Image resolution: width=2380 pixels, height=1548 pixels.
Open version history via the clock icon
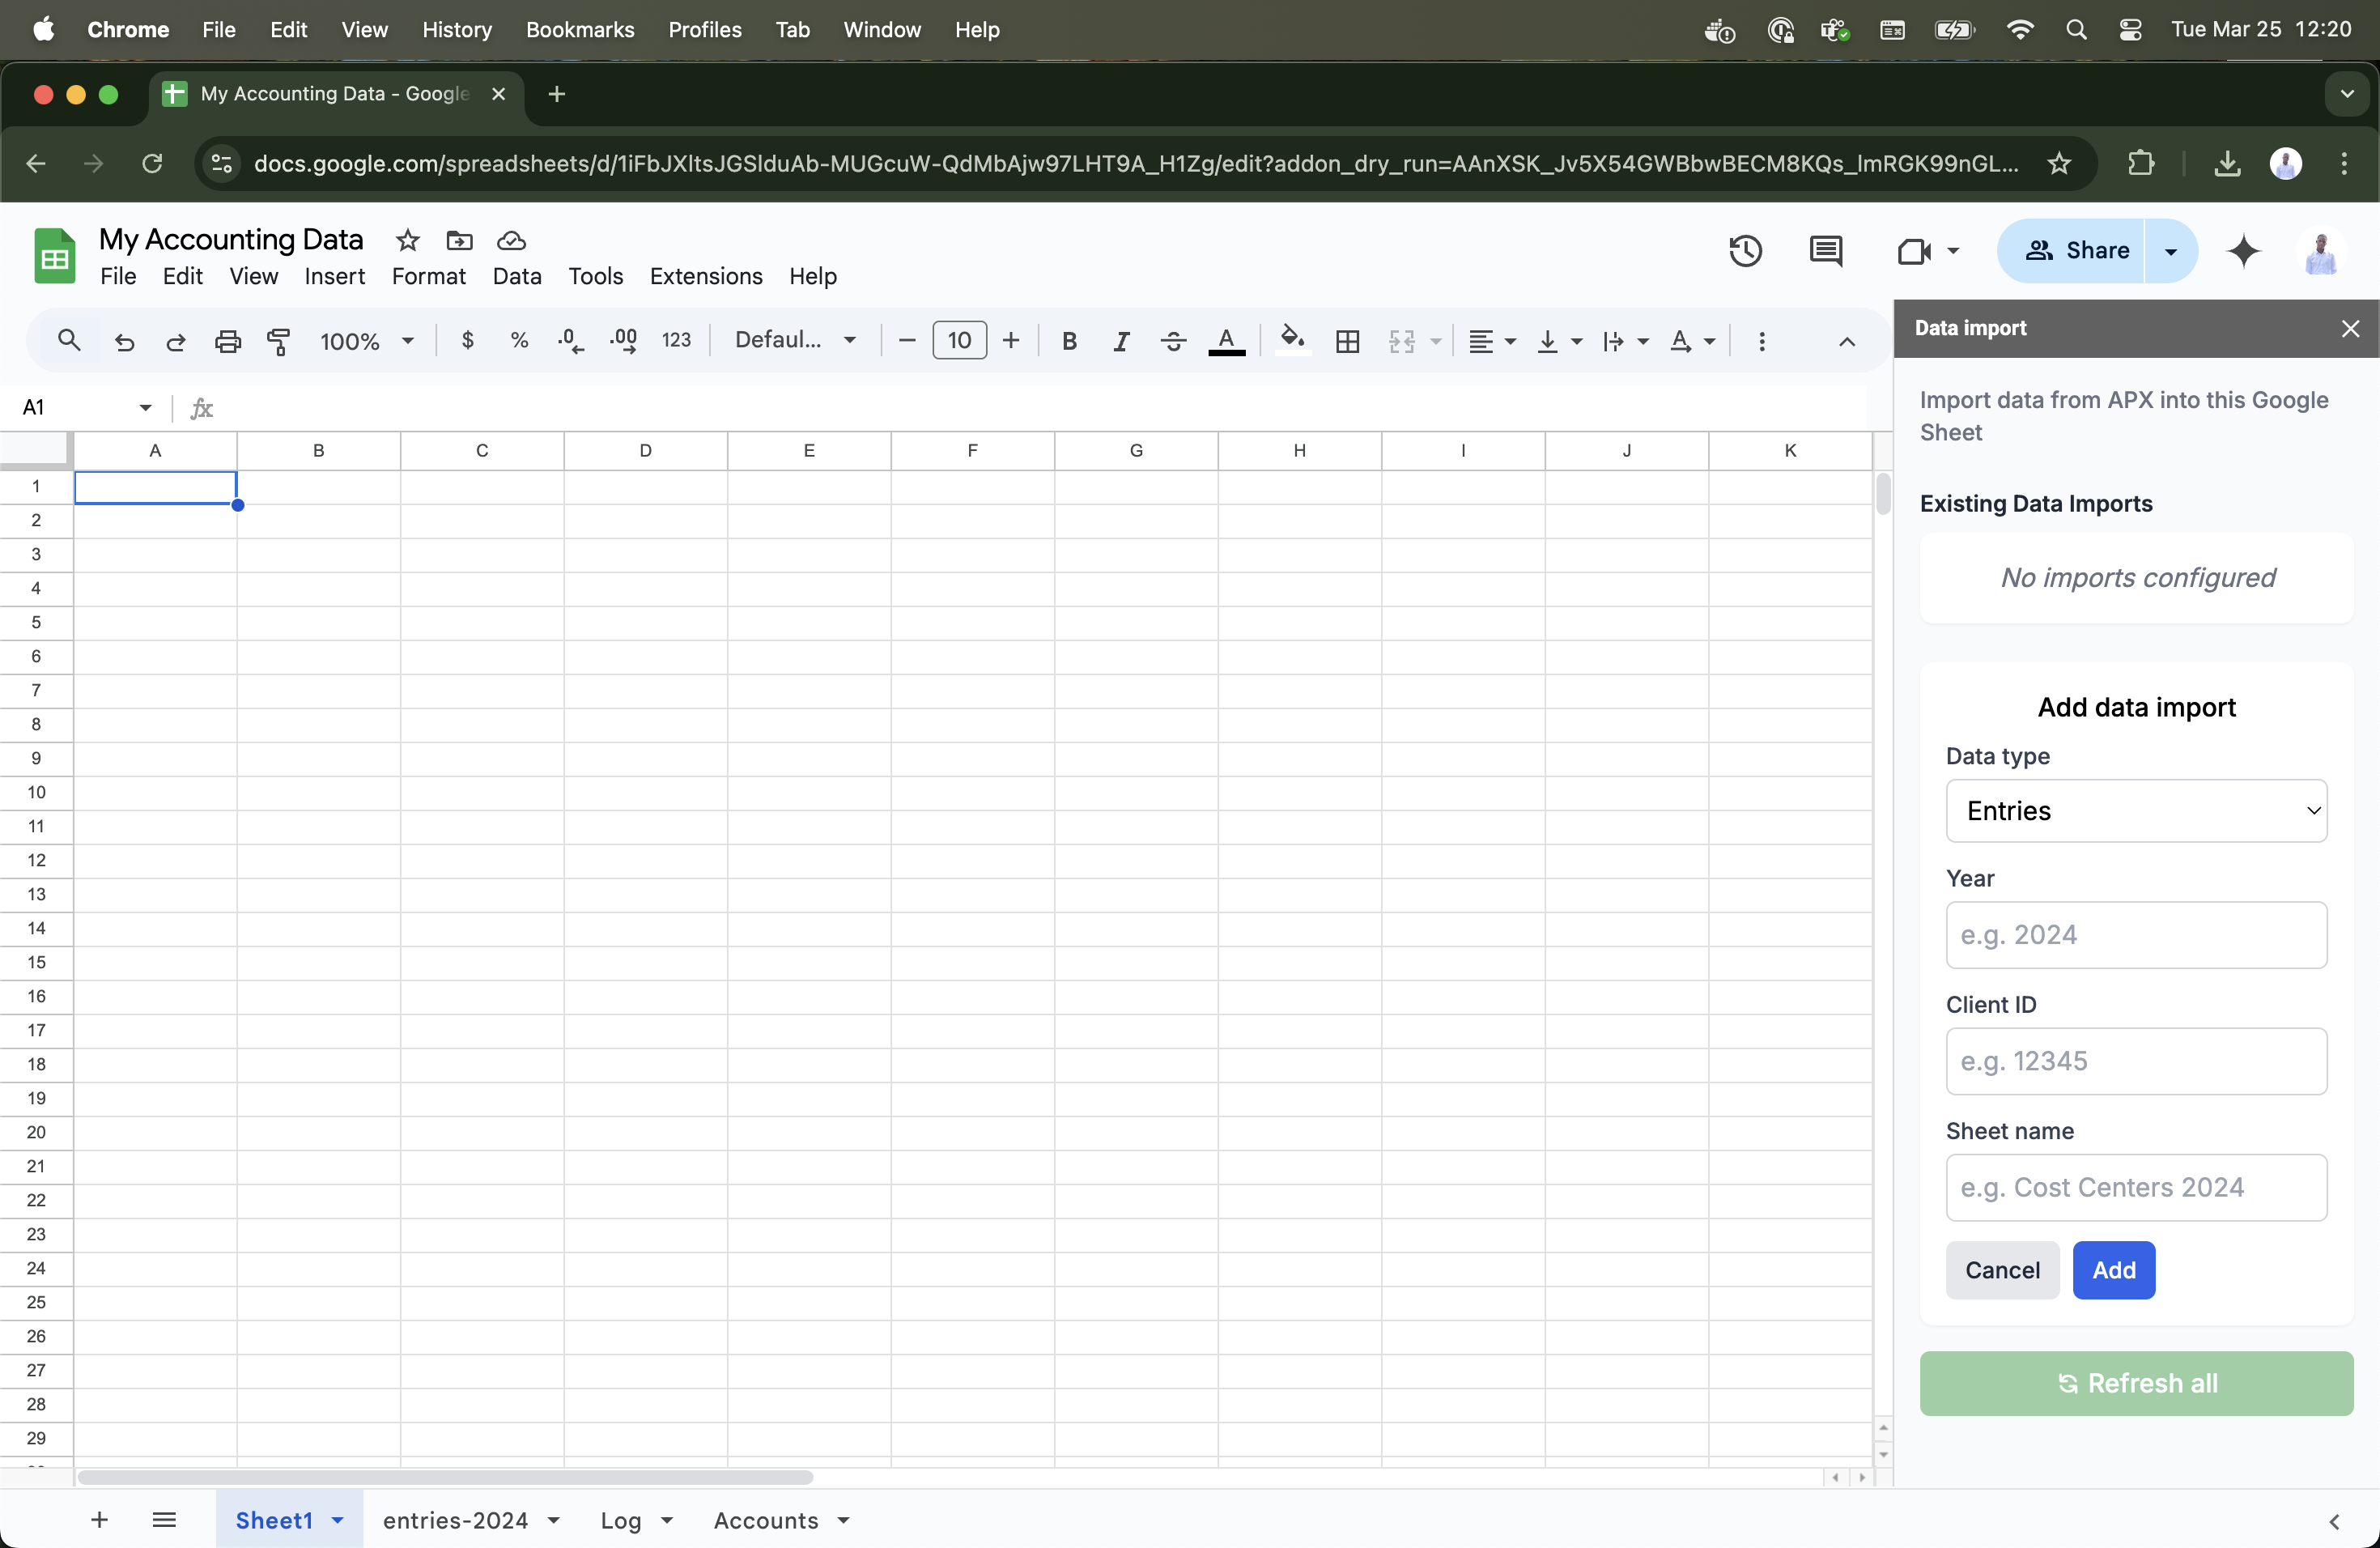[x=1745, y=251]
